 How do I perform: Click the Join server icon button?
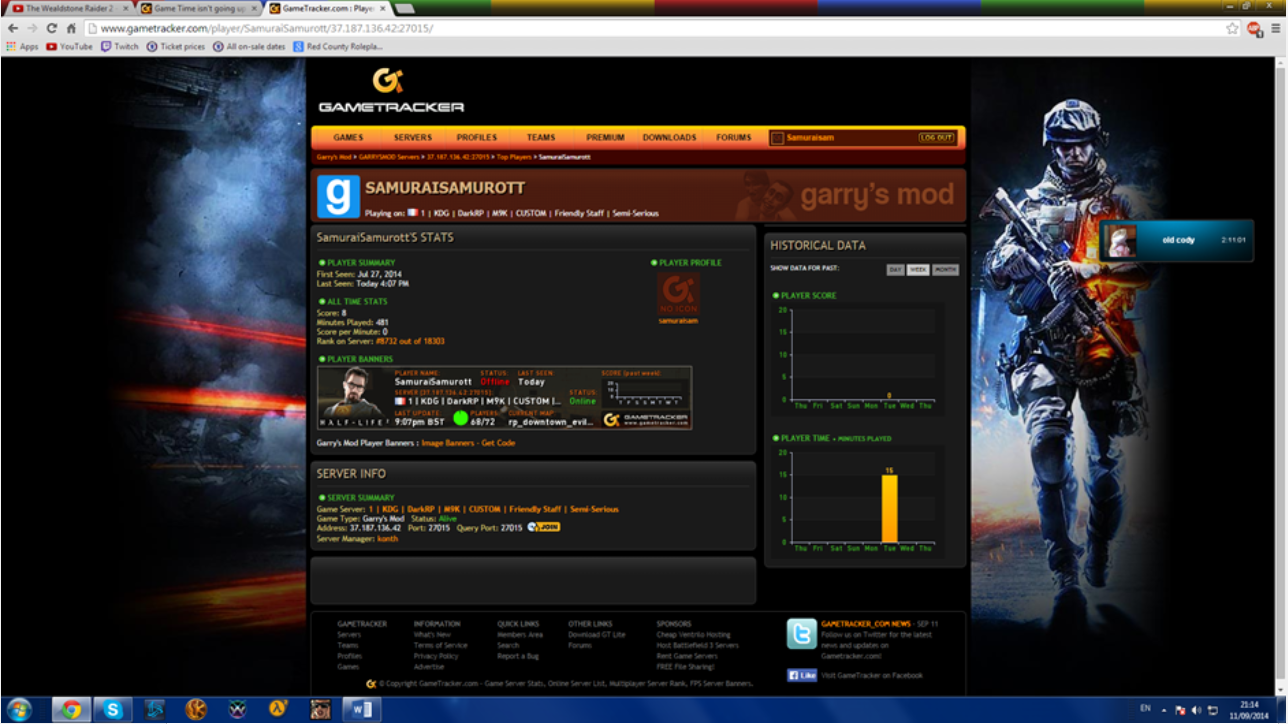544,527
